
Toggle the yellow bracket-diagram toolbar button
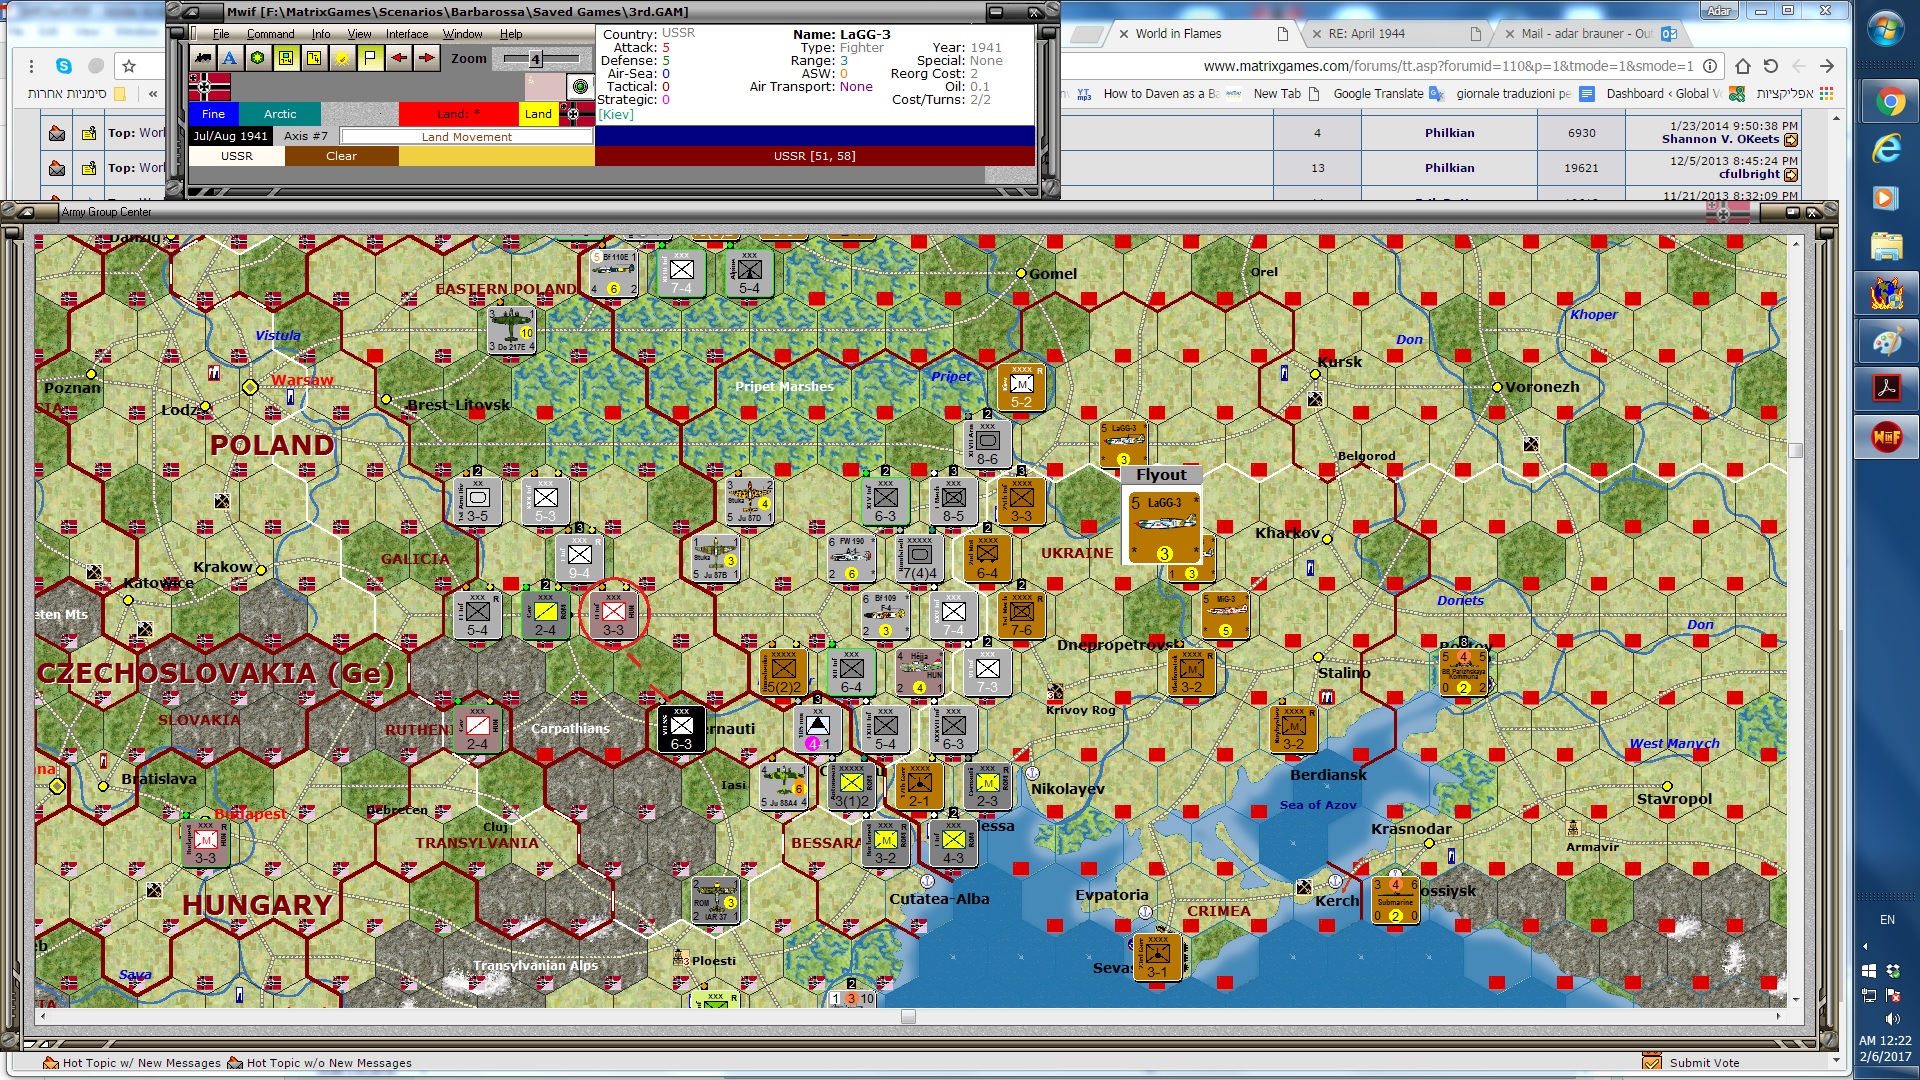coord(314,58)
